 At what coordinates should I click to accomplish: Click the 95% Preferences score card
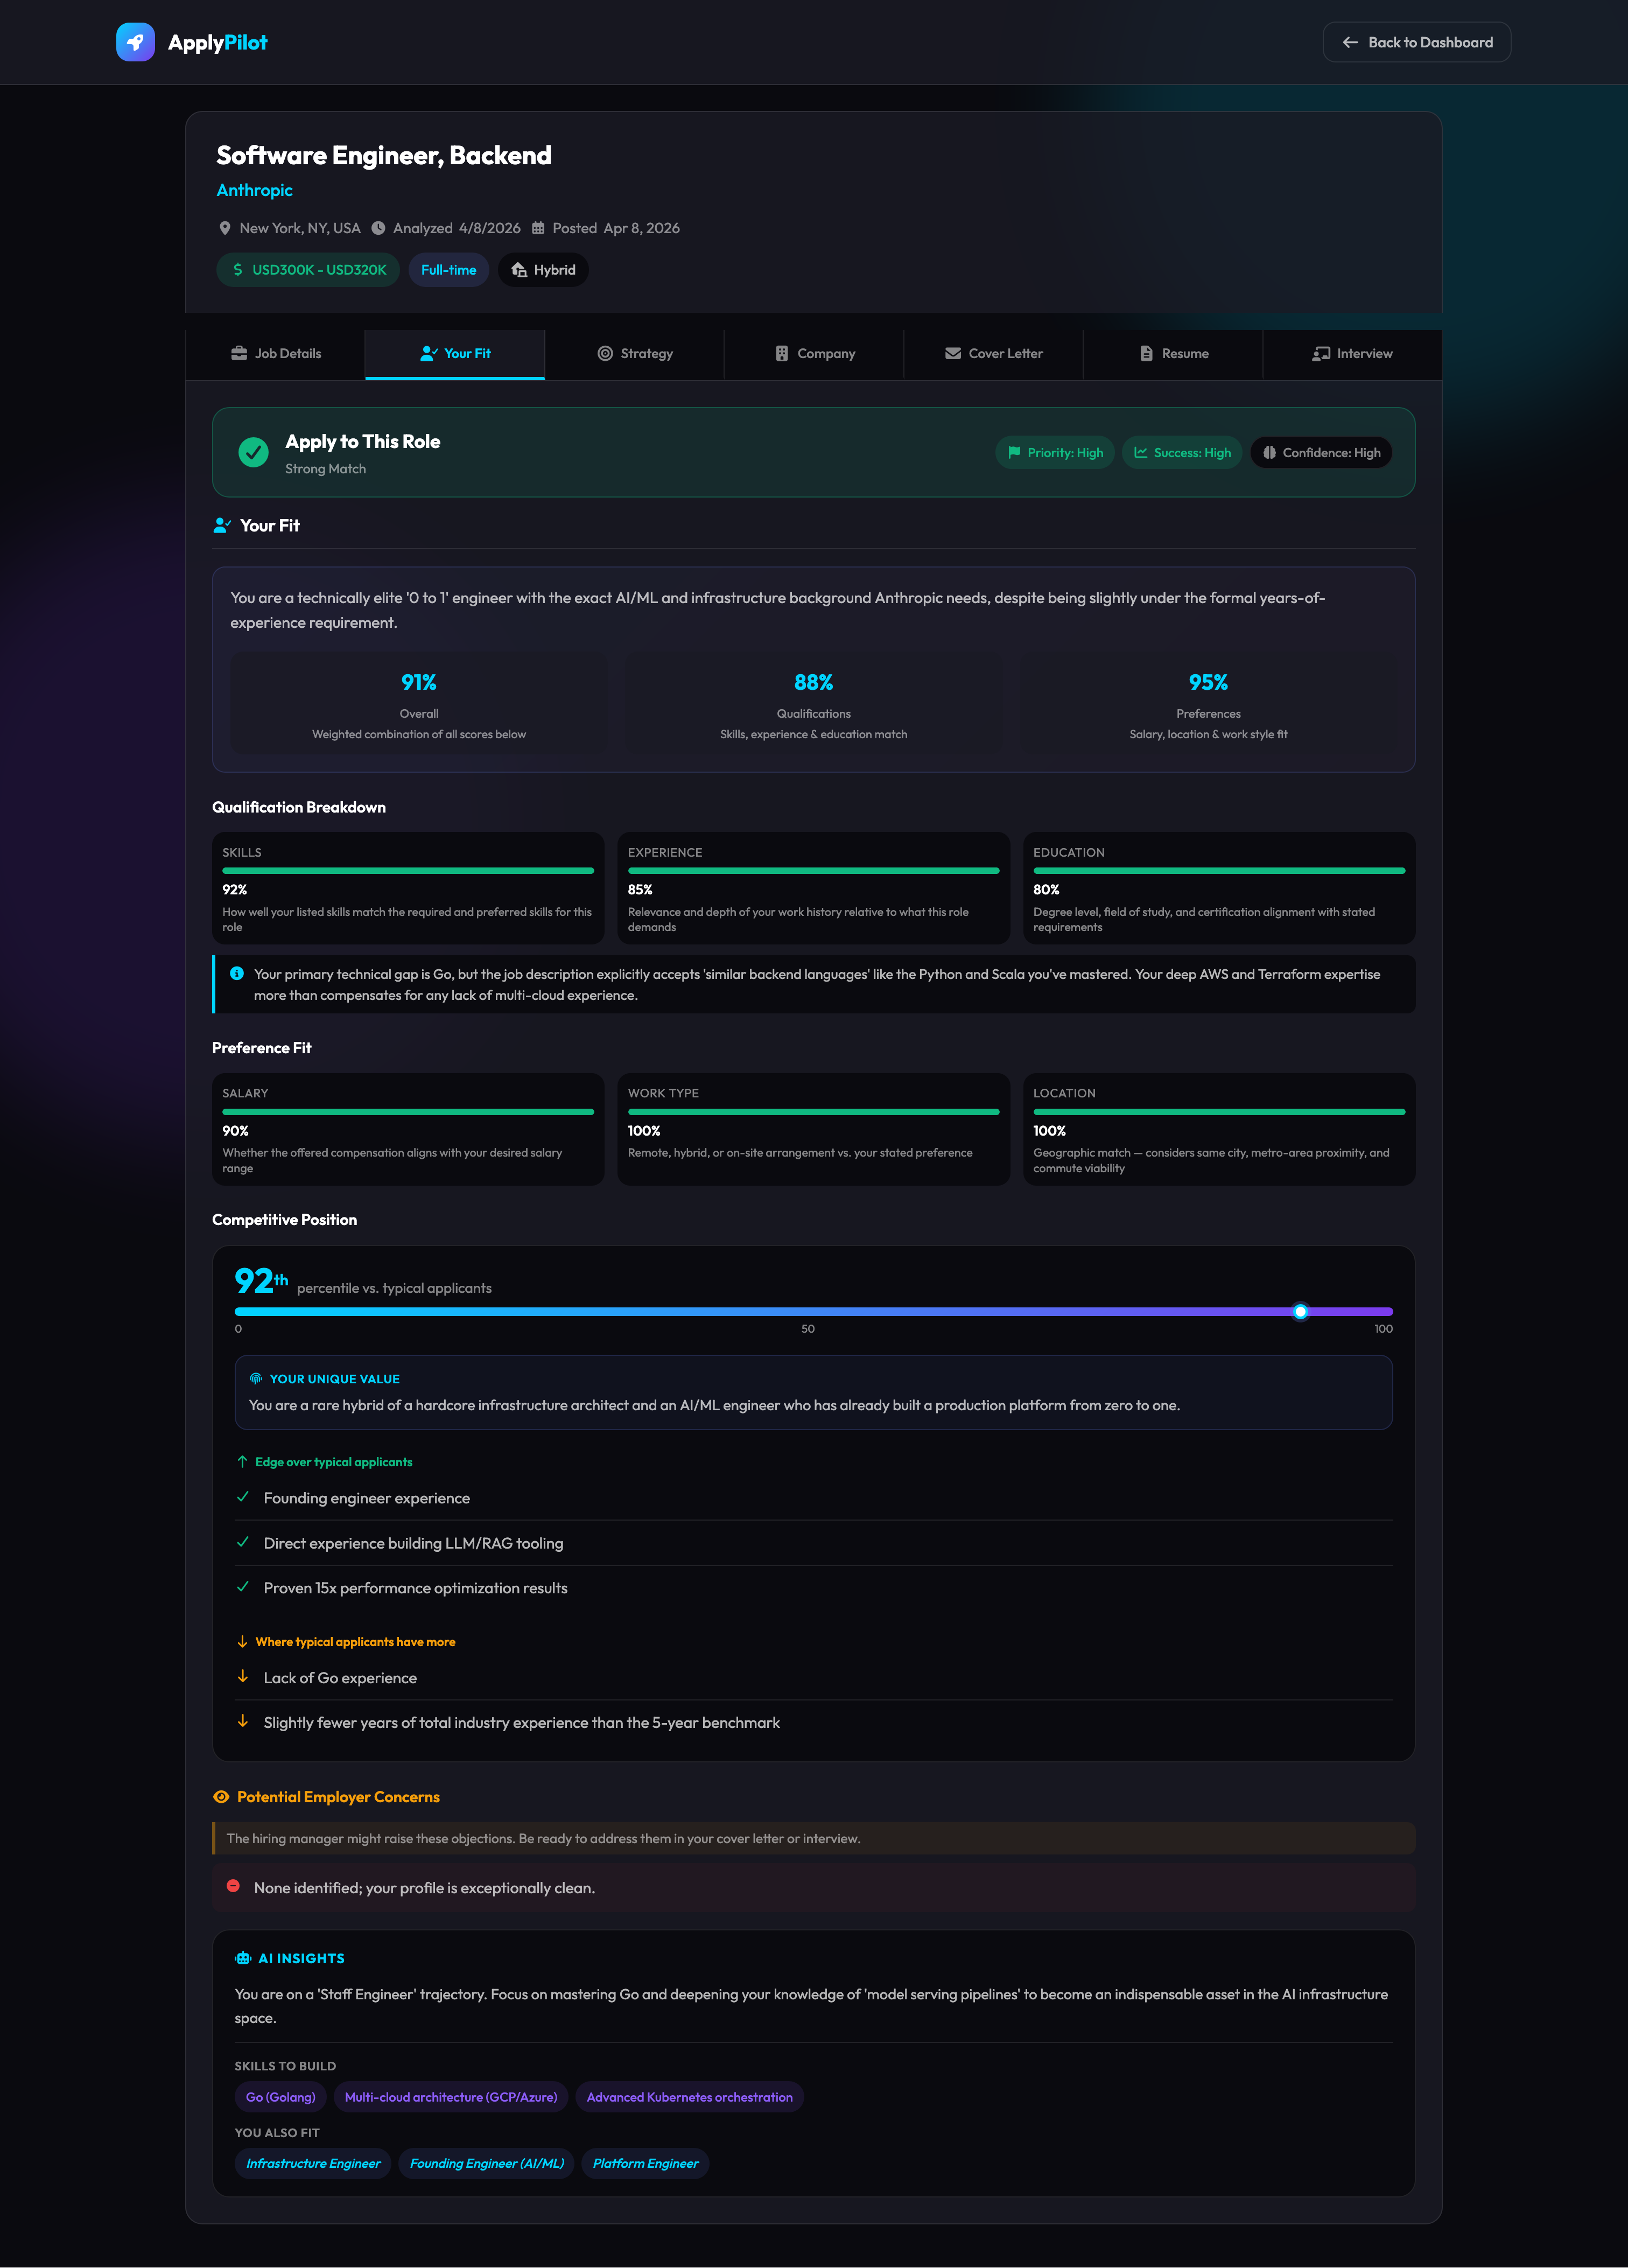[x=1208, y=704]
